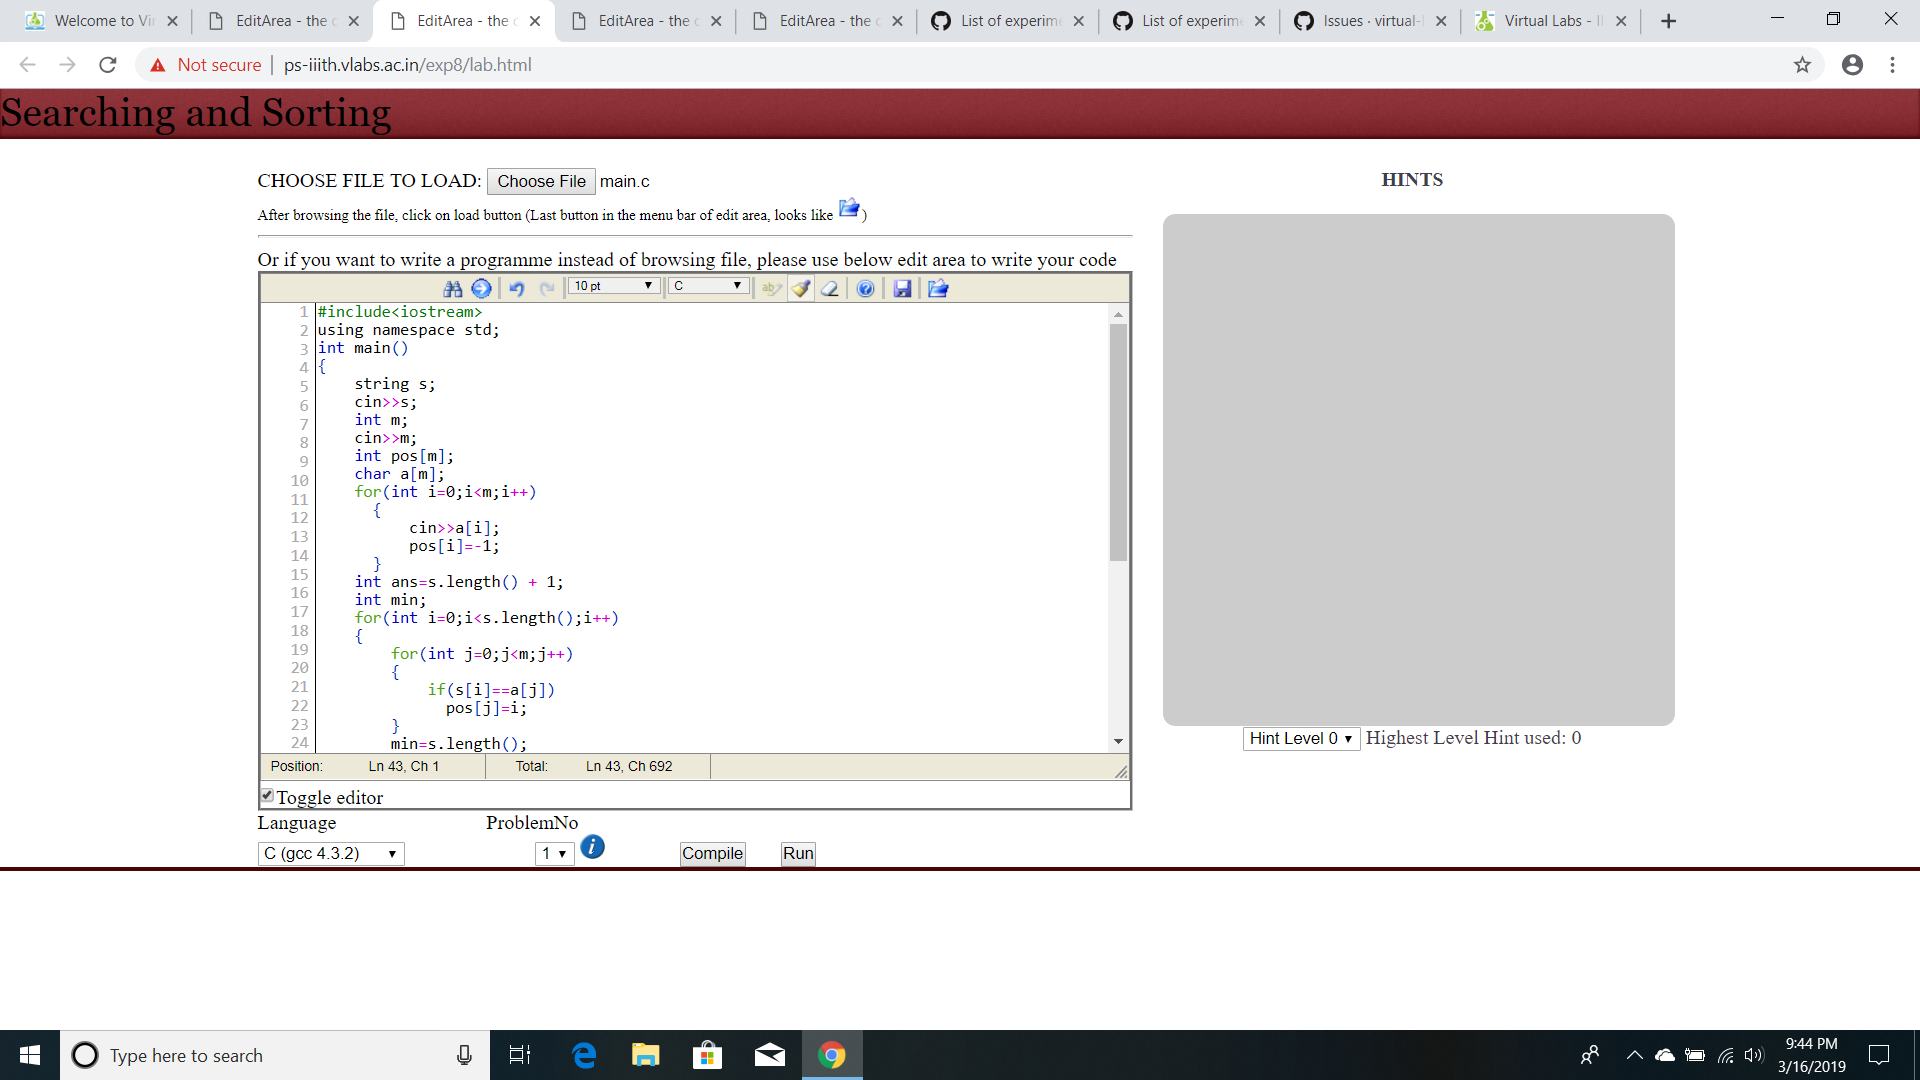Click the Reset highlight eraser icon
Screen dimensions: 1920x1080
tap(830, 288)
